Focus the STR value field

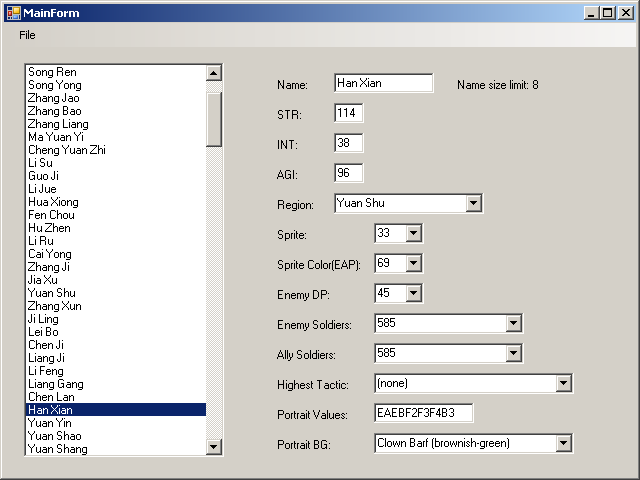point(348,113)
